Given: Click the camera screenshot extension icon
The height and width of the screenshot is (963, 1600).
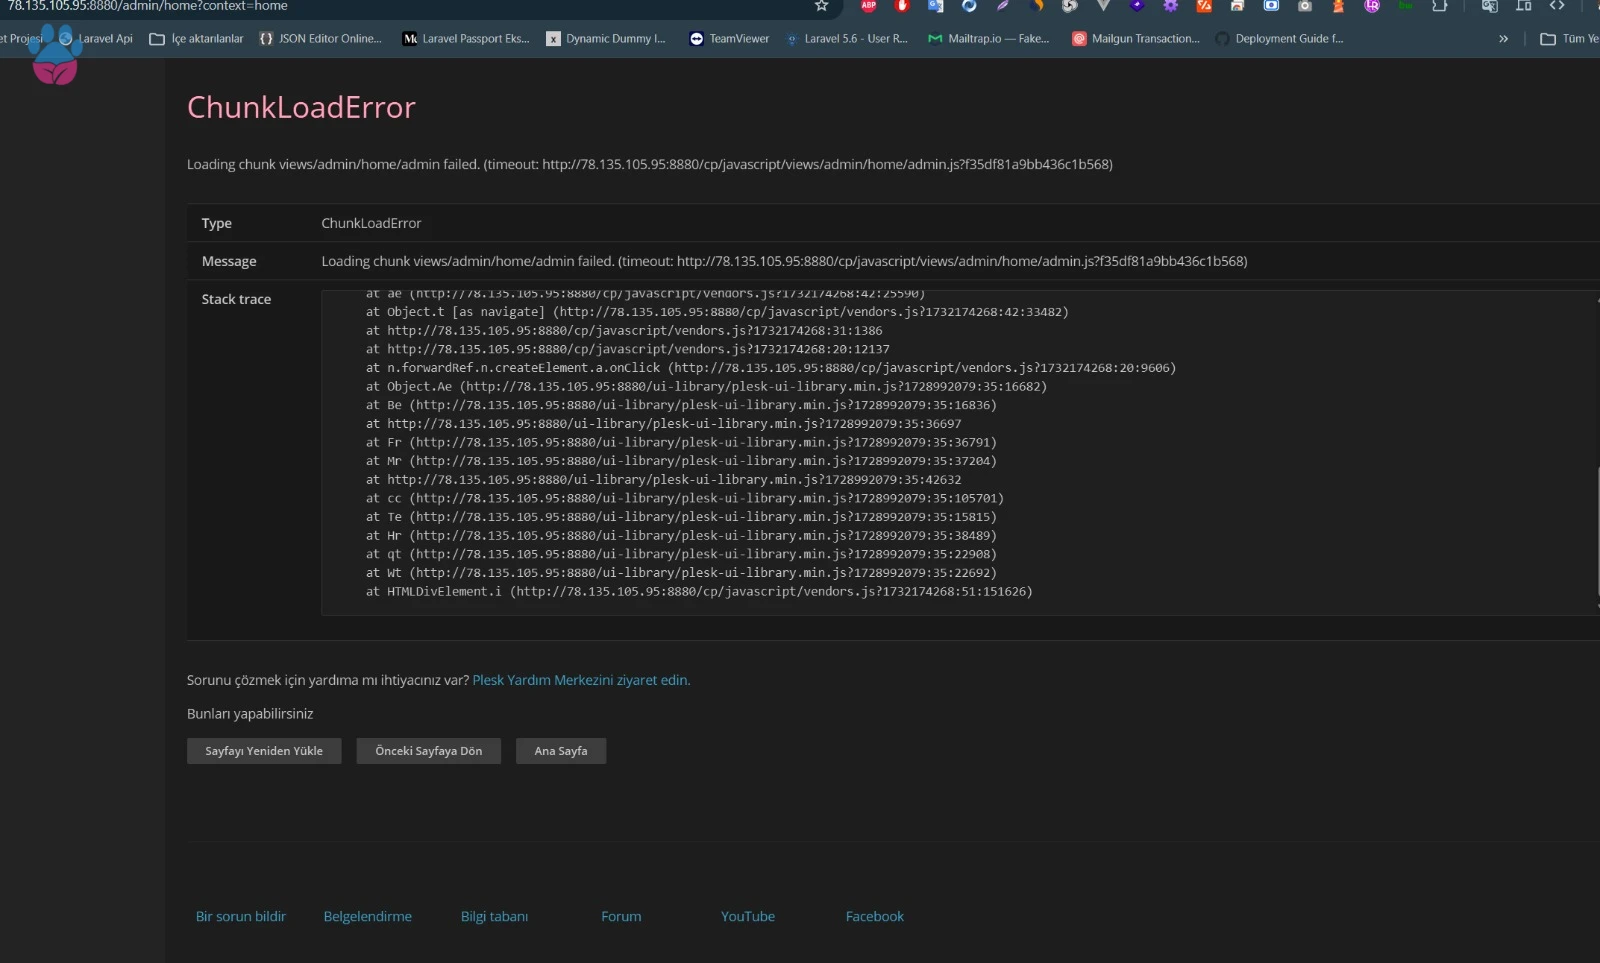Looking at the screenshot, I should (1305, 5).
